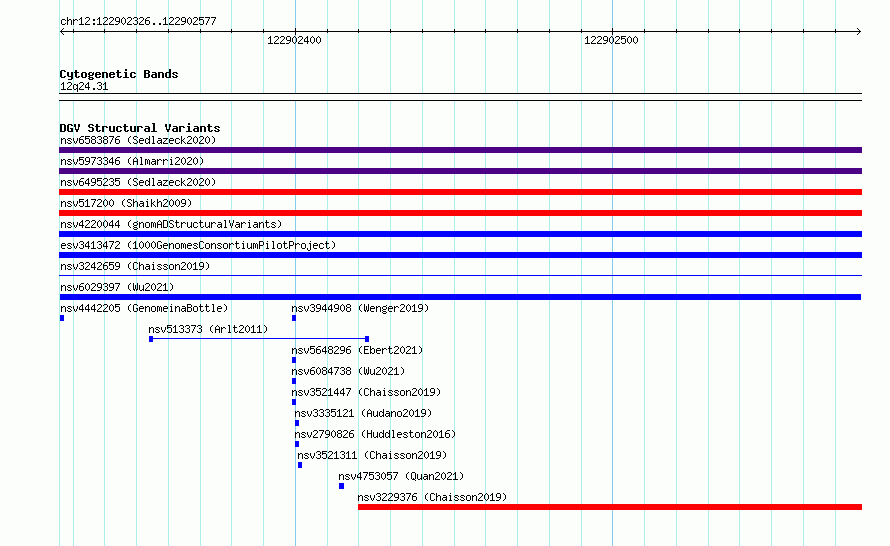This screenshot has width=890, height=546.
Task: Open nsv6029397 (Wu2021) label
Action: coord(117,287)
